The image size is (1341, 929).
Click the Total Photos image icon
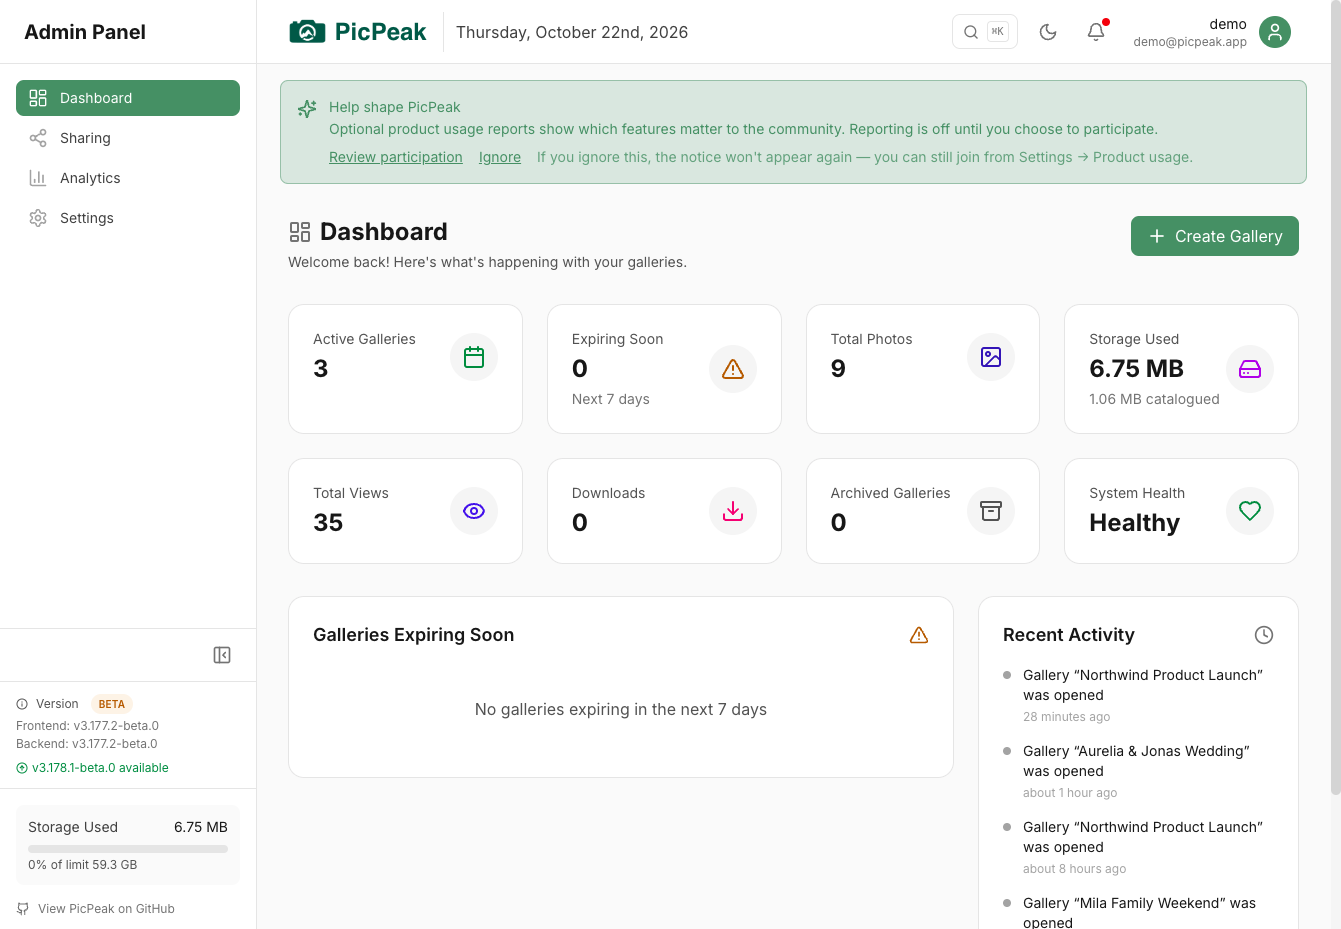click(x=991, y=357)
